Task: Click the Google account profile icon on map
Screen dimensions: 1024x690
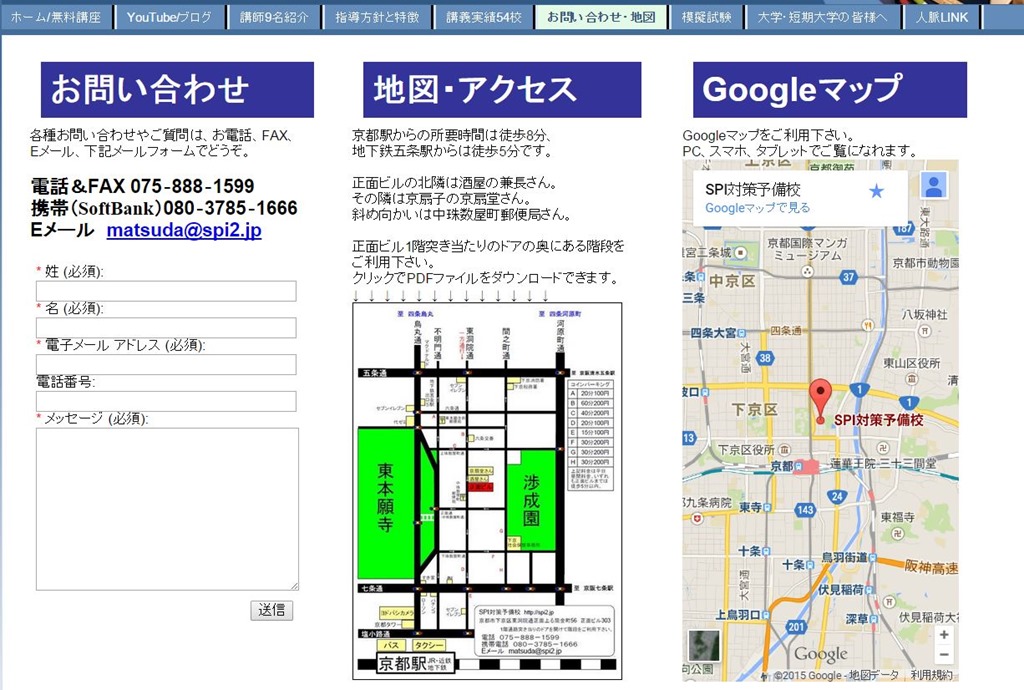Action: (934, 186)
